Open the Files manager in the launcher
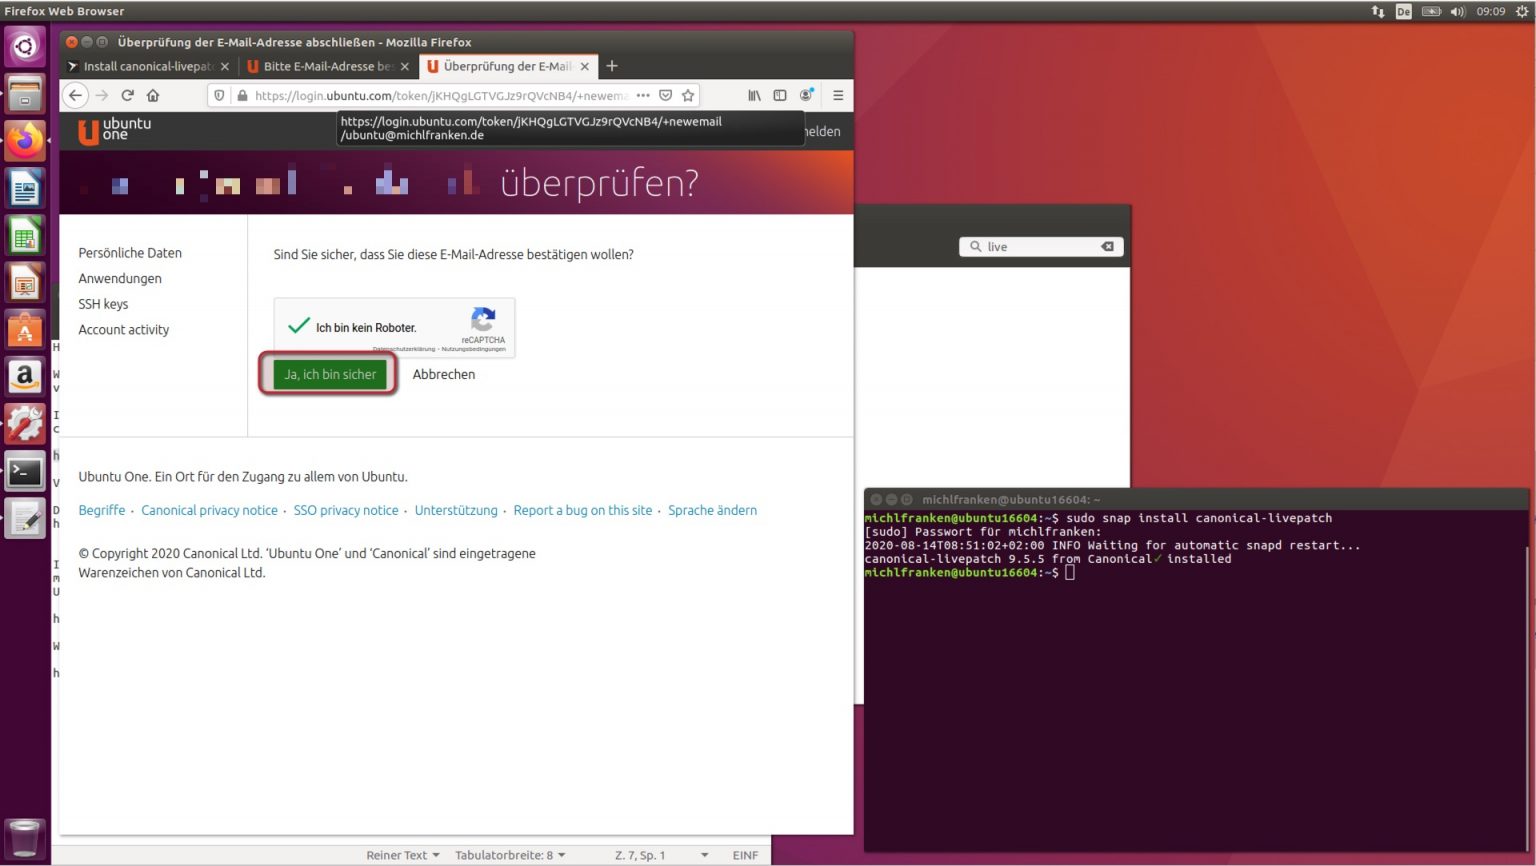 click(x=25, y=94)
